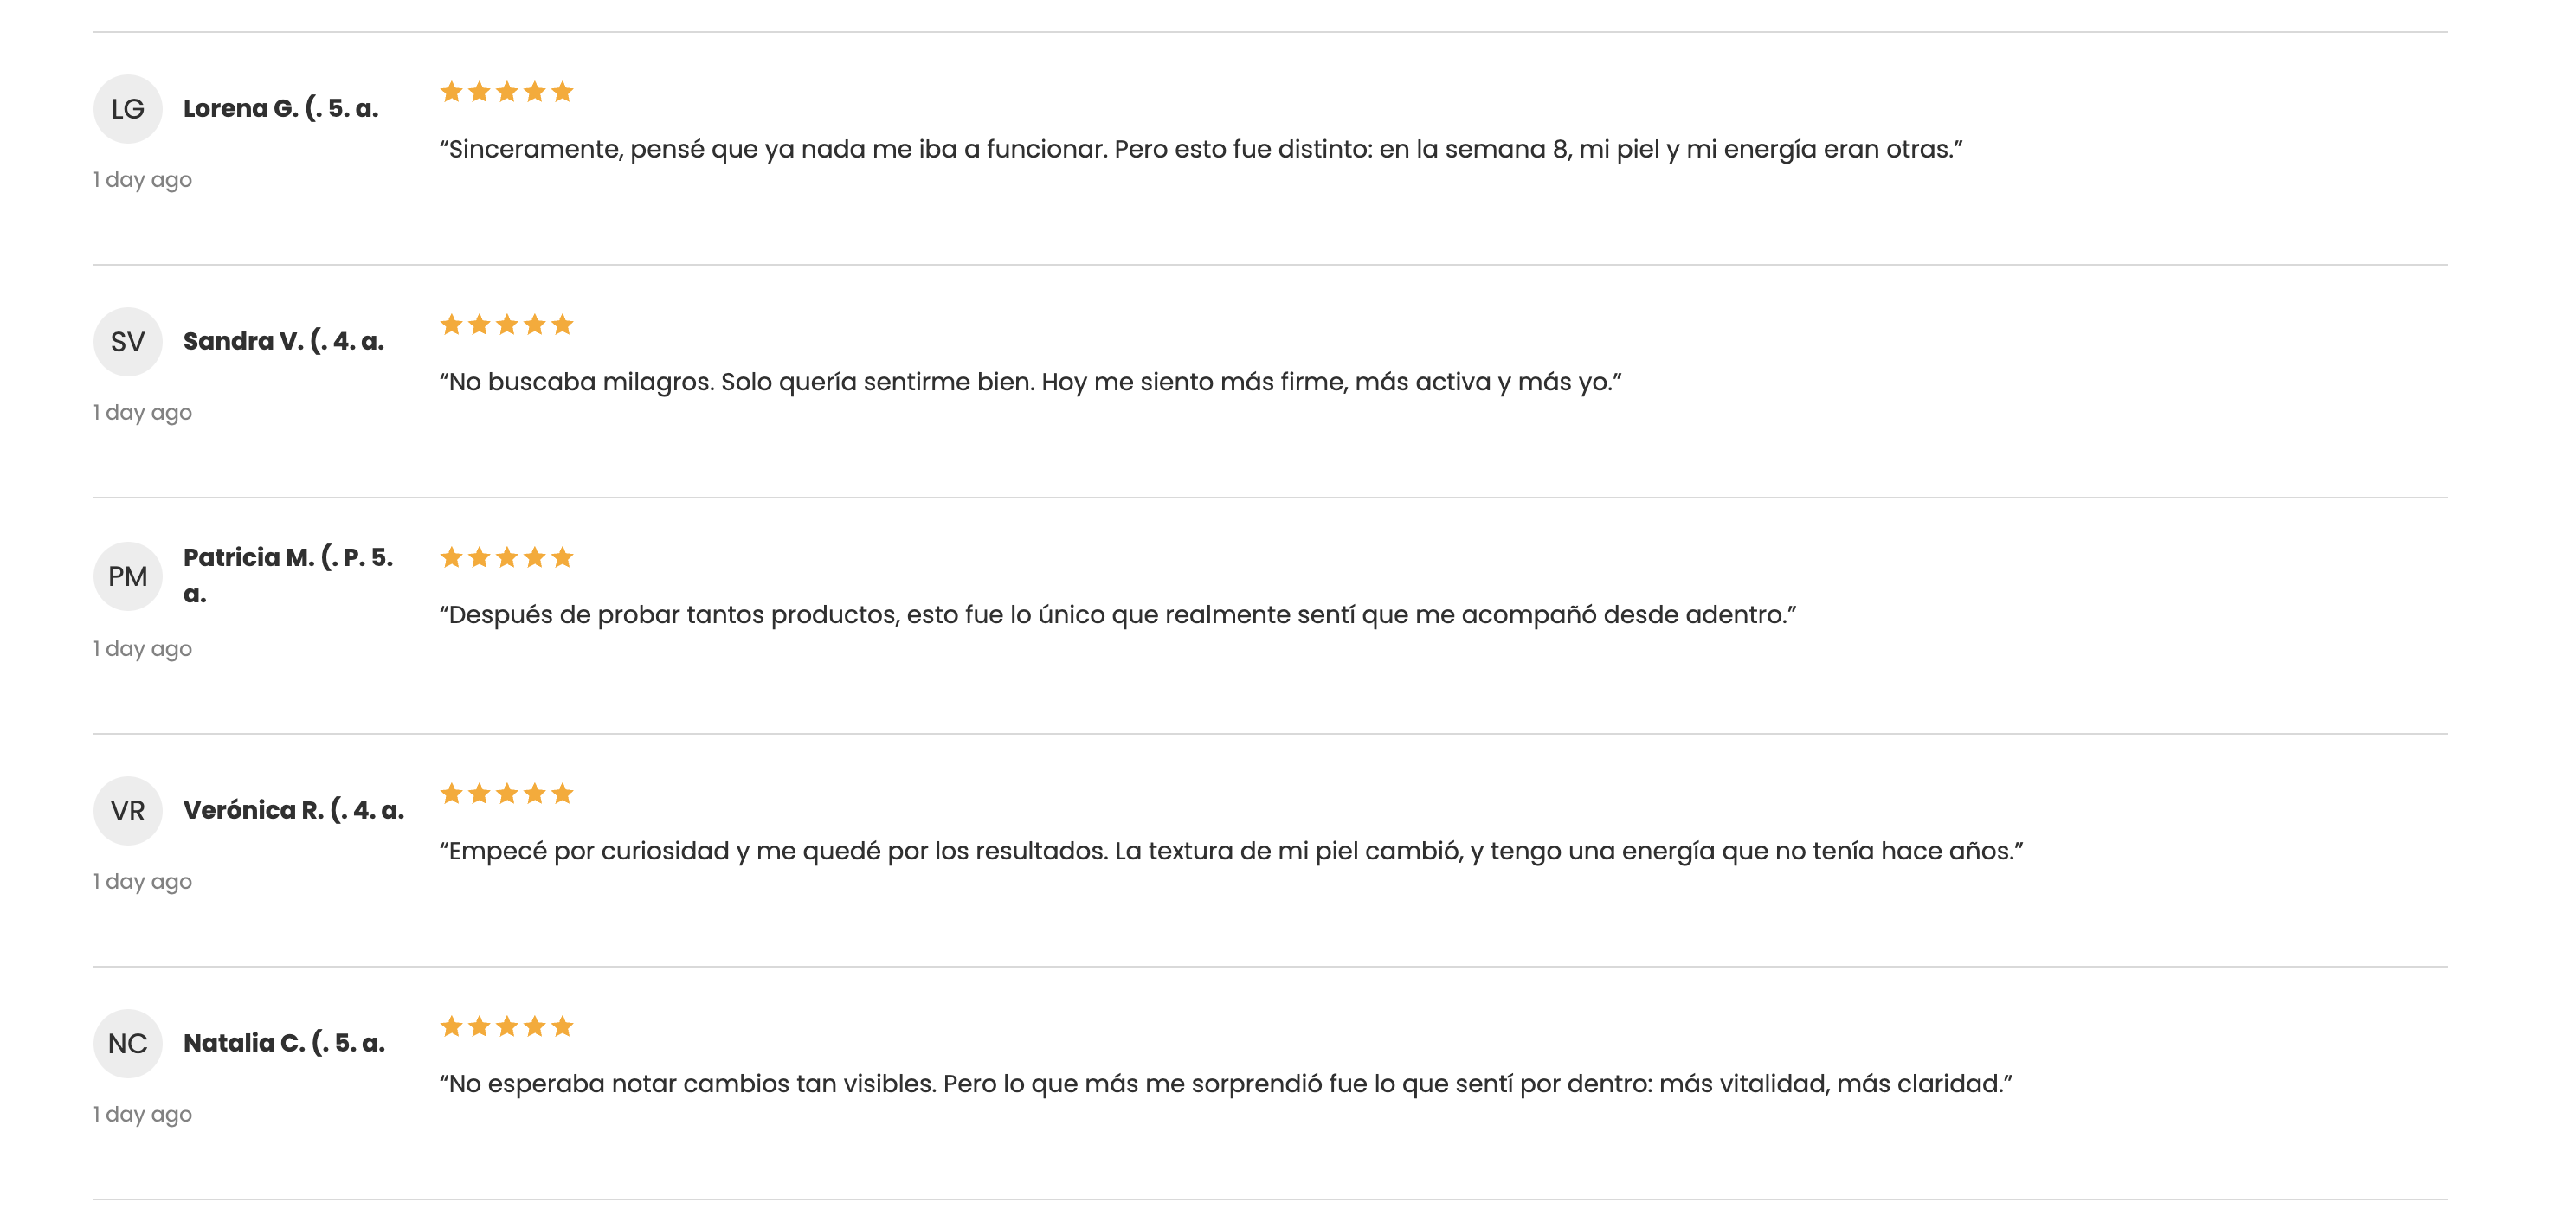Click Verónica's review starting with 'Empecé por curiosidad'
The height and width of the screenshot is (1222, 2576).
[x=1230, y=851]
